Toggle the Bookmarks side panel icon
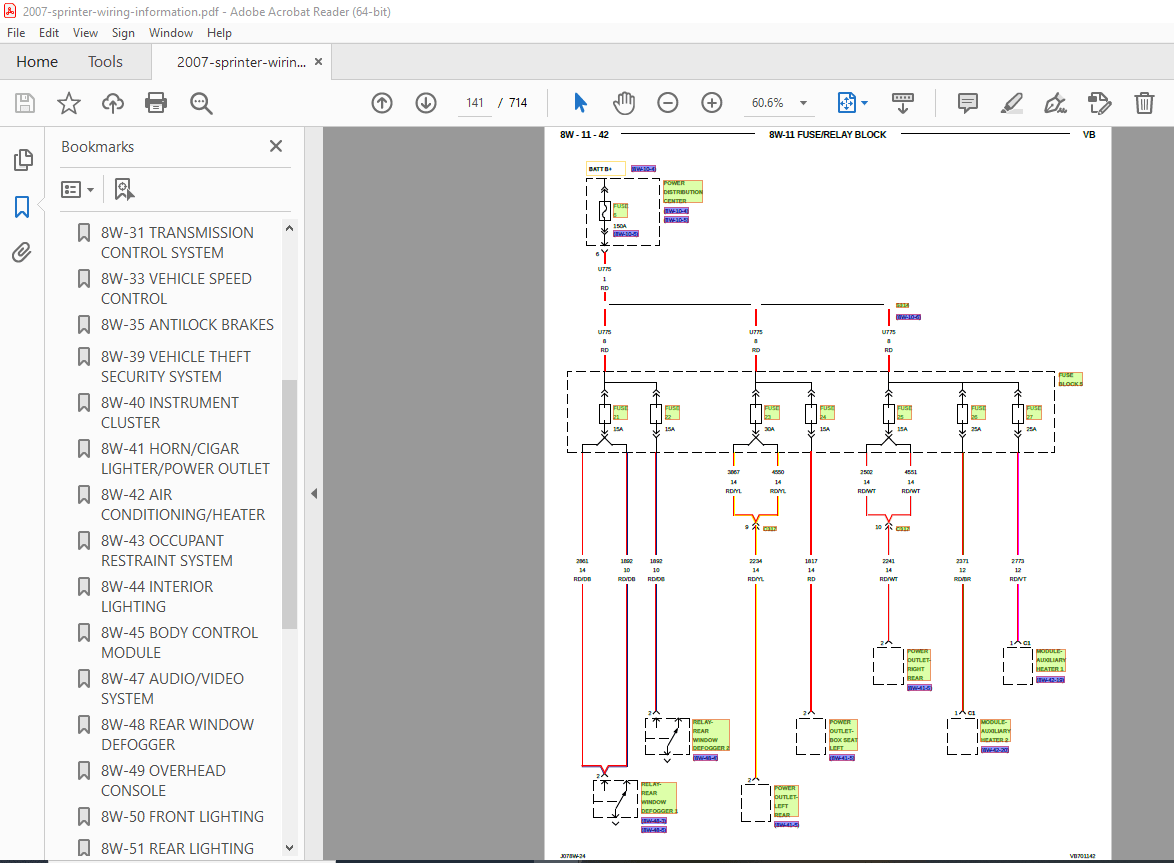This screenshot has height=863, width=1174. coord(22,207)
